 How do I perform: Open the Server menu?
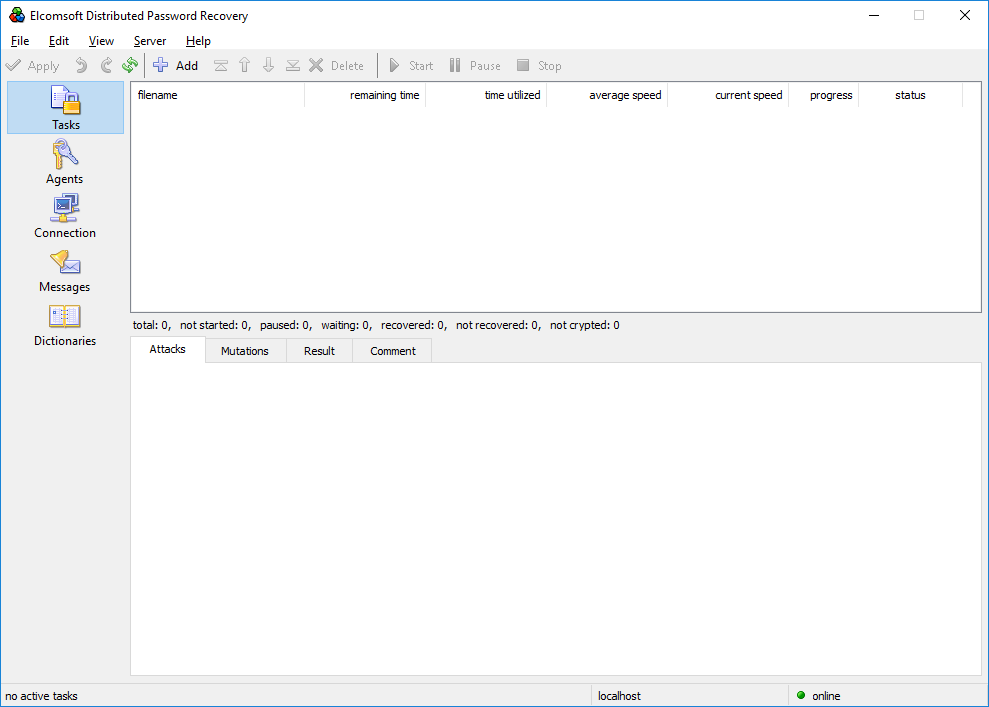click(x=150, y=41)
